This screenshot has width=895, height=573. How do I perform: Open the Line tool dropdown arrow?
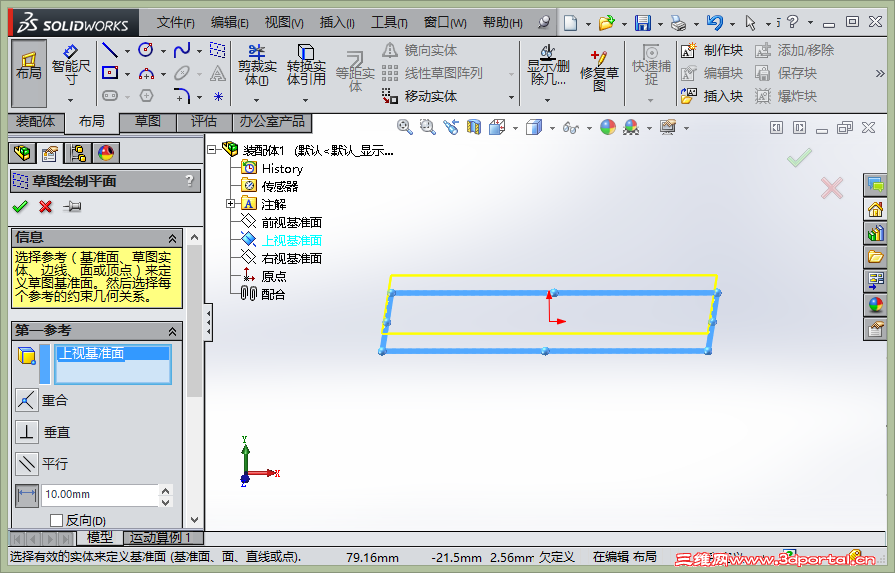[127, 51]
